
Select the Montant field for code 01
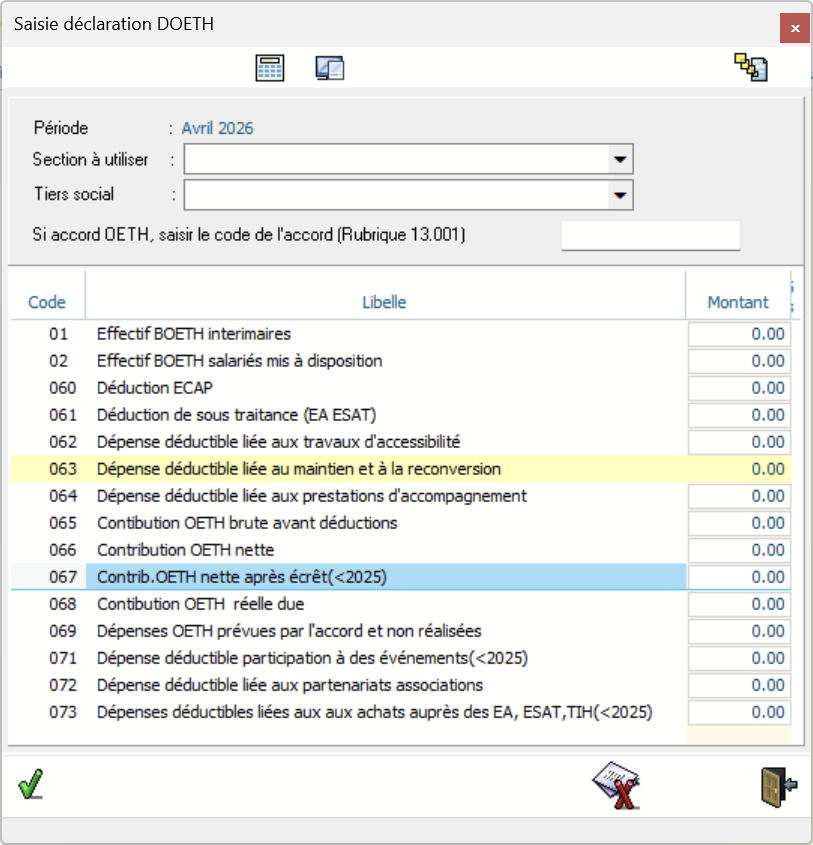(x=739, y=334)
